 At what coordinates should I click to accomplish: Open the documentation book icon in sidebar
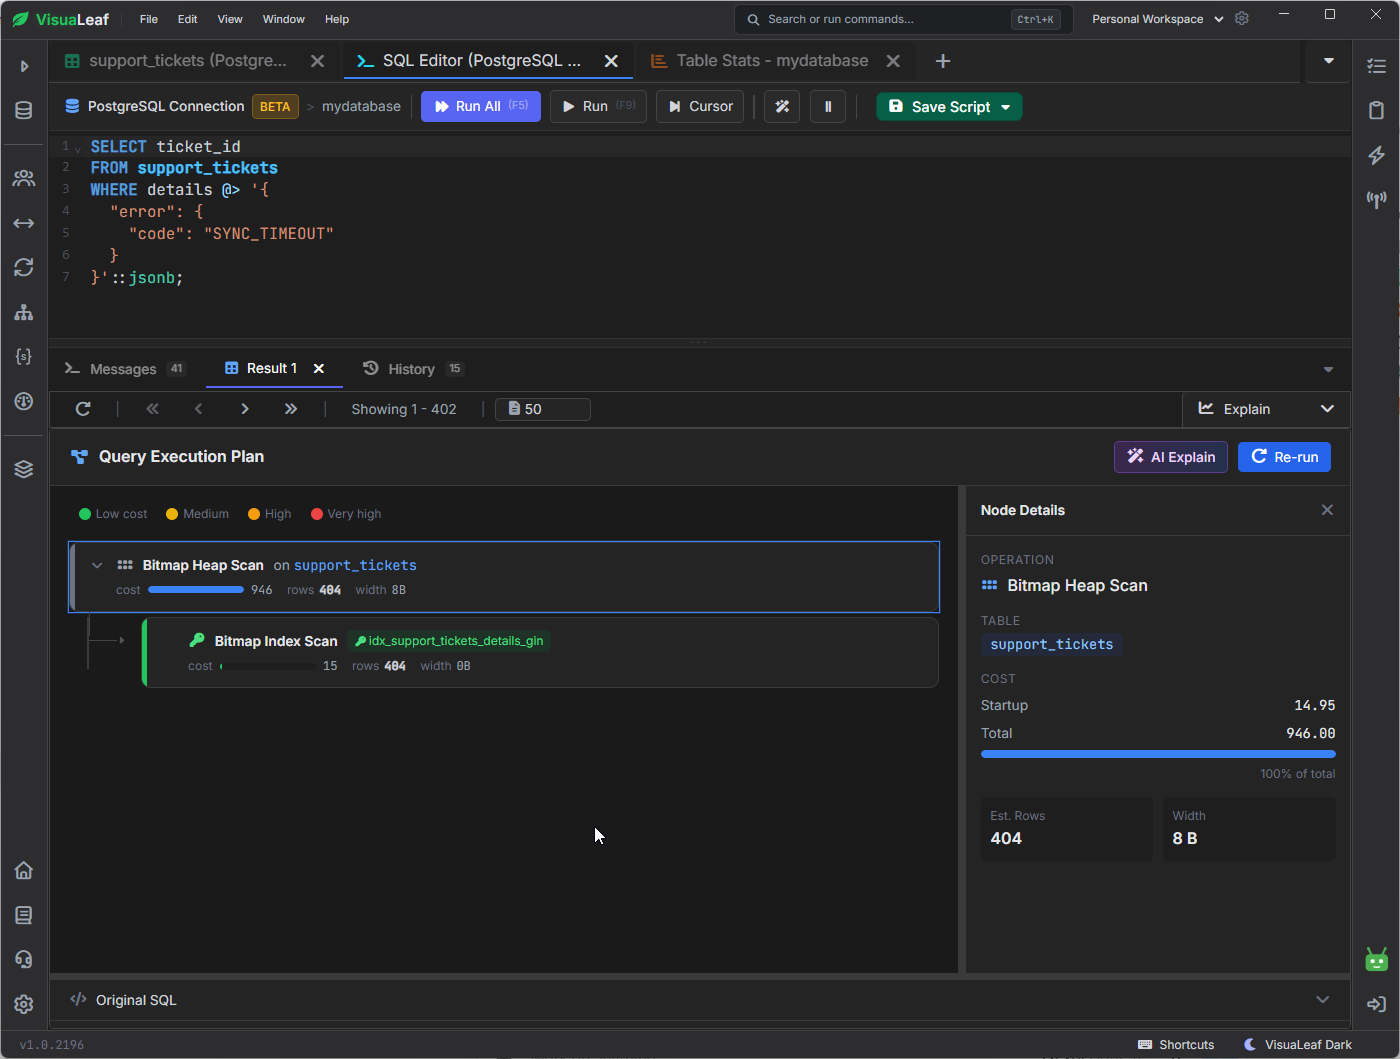24,915
